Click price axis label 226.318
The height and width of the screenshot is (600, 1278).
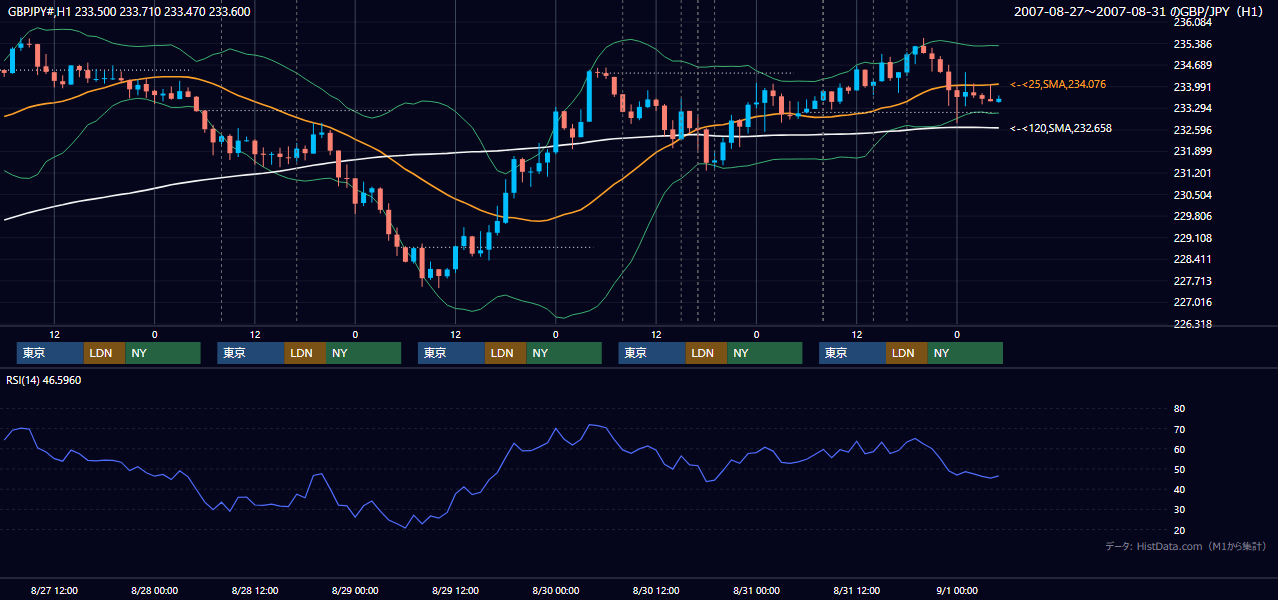tap(1192, 324)
